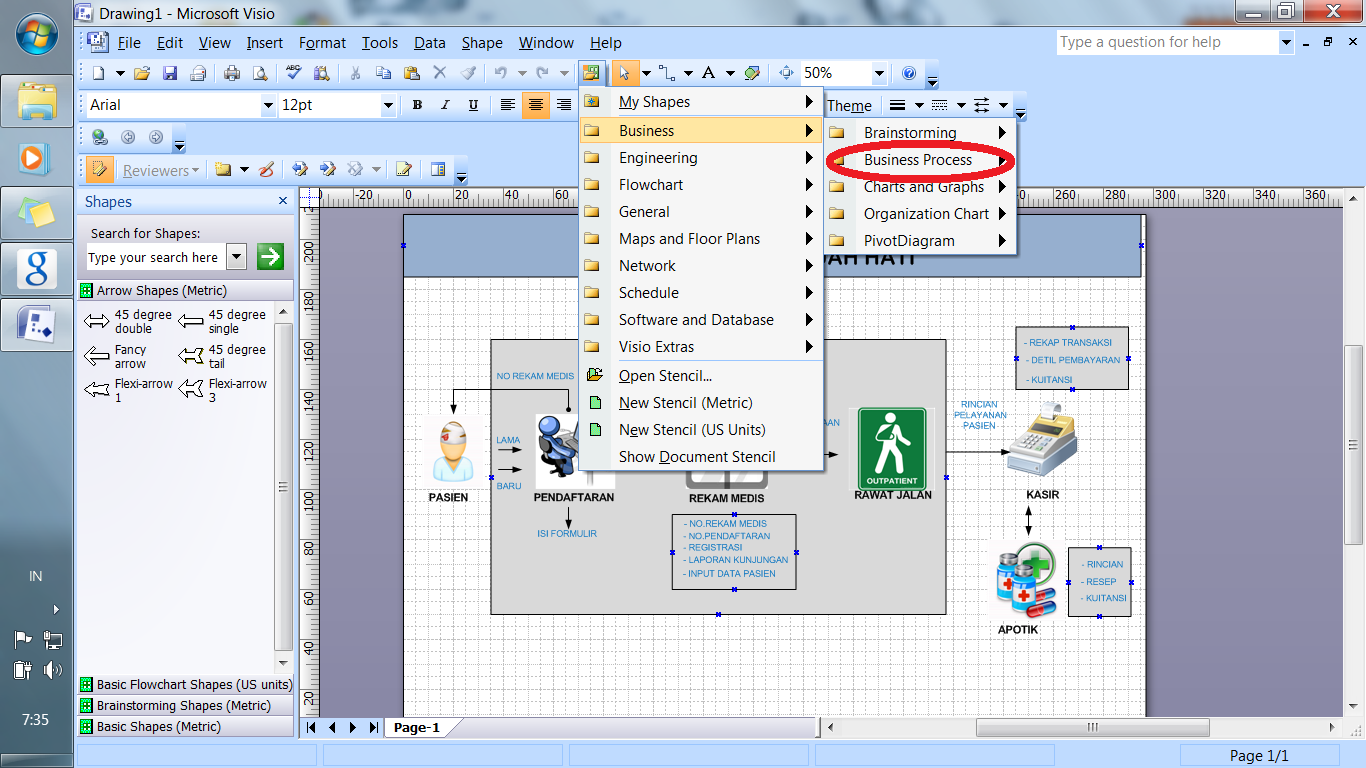Expand the 50% zoom level dropdown

pyautogui.click(x=879, y=73)
